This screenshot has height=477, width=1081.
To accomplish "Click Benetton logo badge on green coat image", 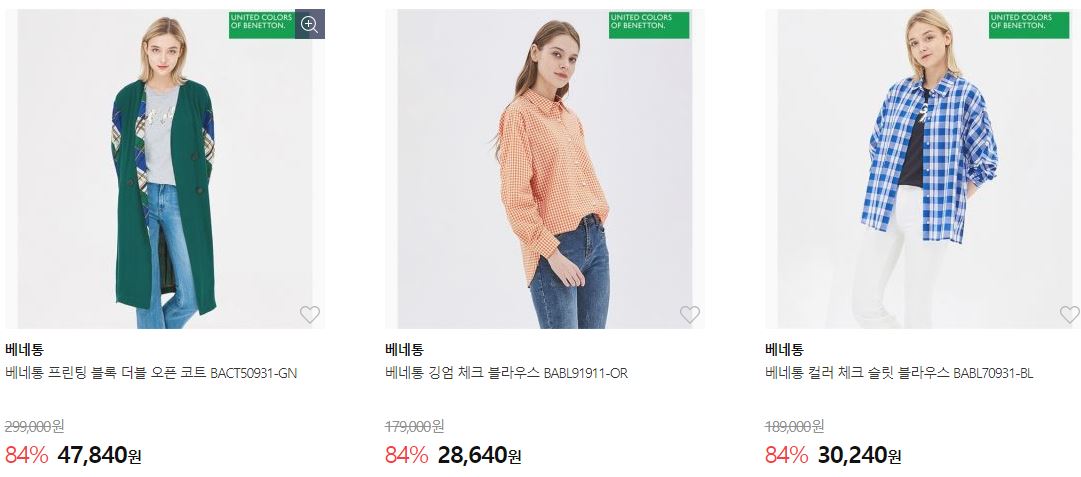I will point(262,24).
